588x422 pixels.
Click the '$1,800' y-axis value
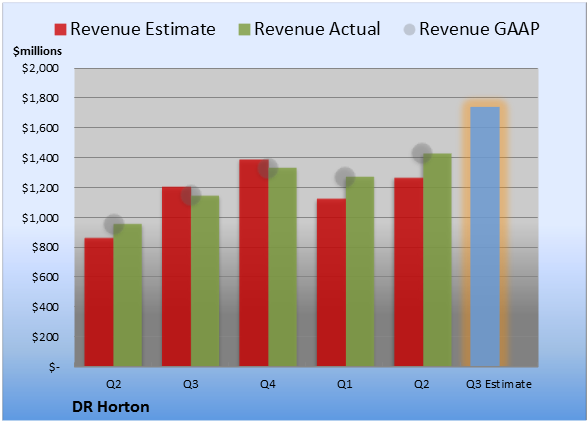point(40,98)
